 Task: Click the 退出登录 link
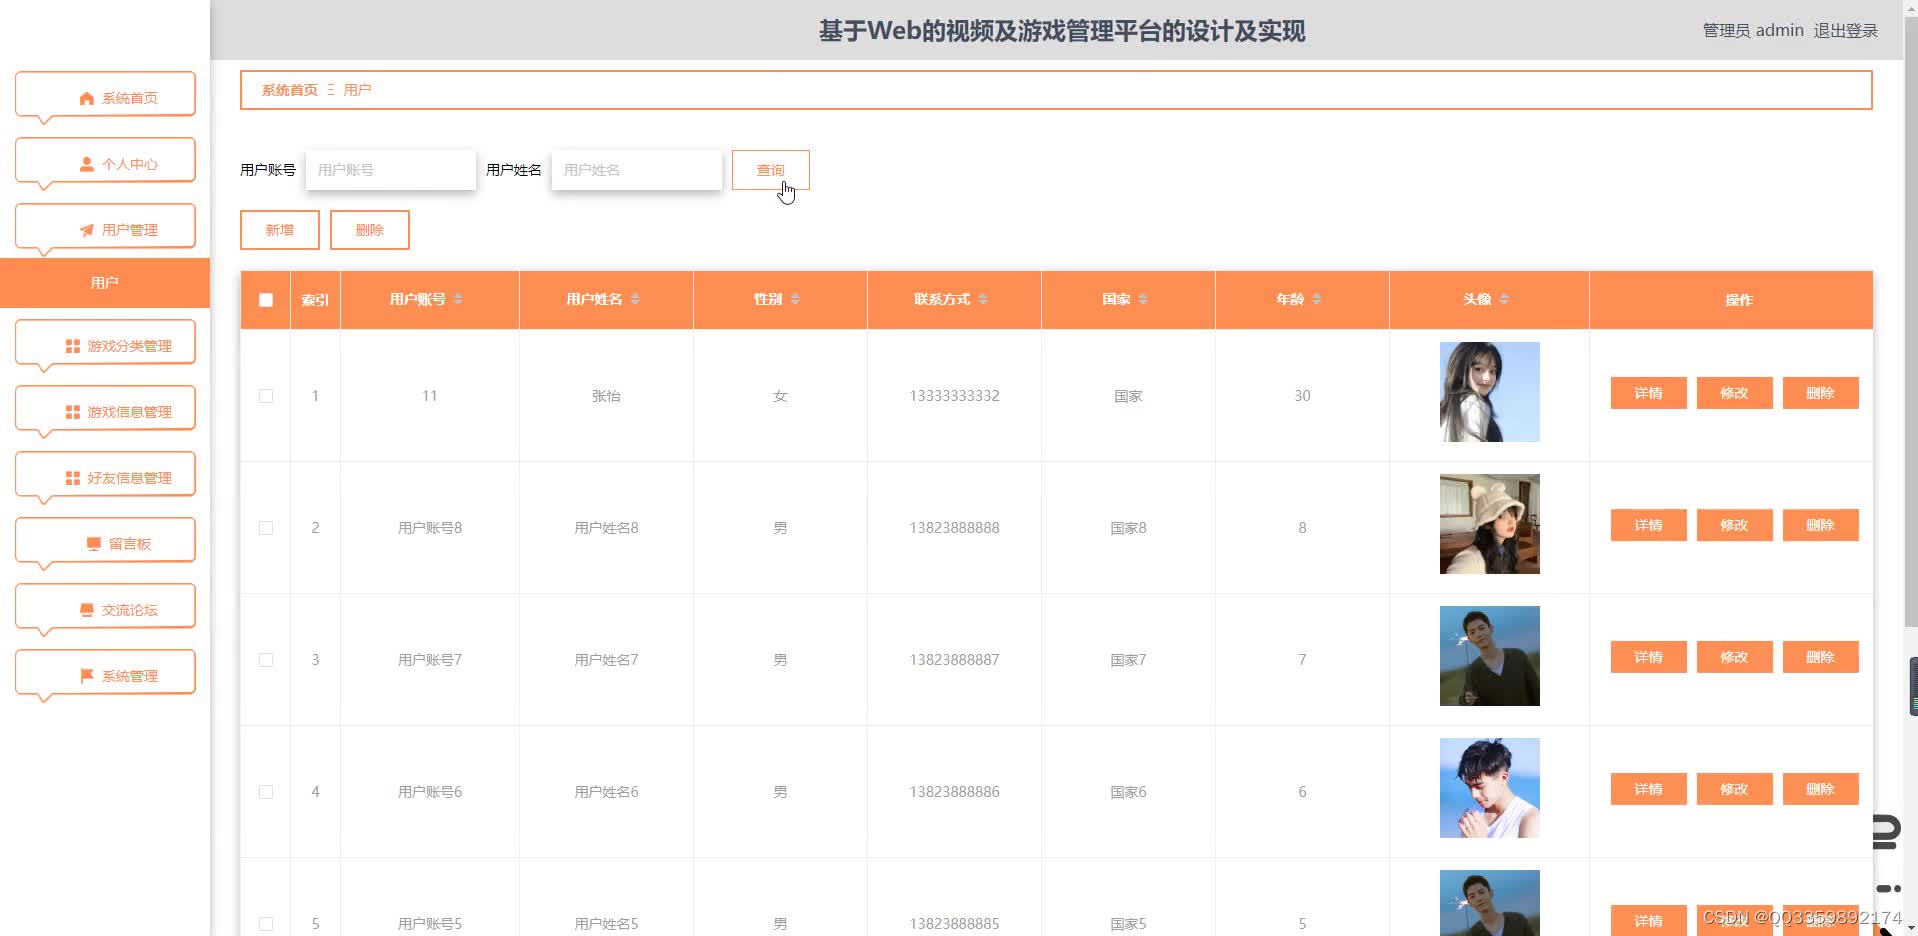tap(1846, 30)
